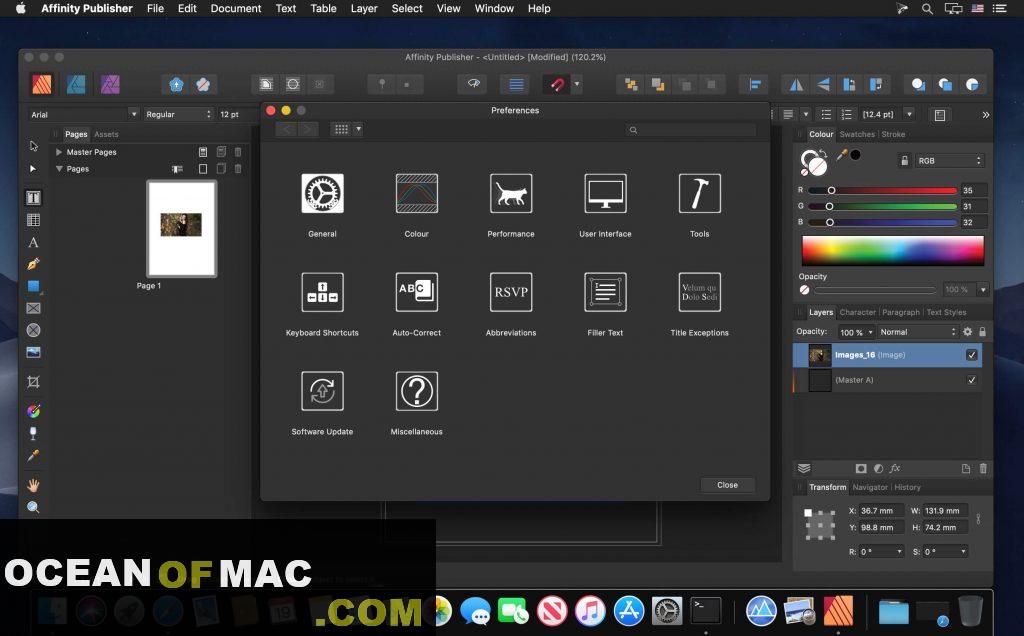The image size is (1024, 636).
Task: Collapse Pages section
Action: point(59,168)
